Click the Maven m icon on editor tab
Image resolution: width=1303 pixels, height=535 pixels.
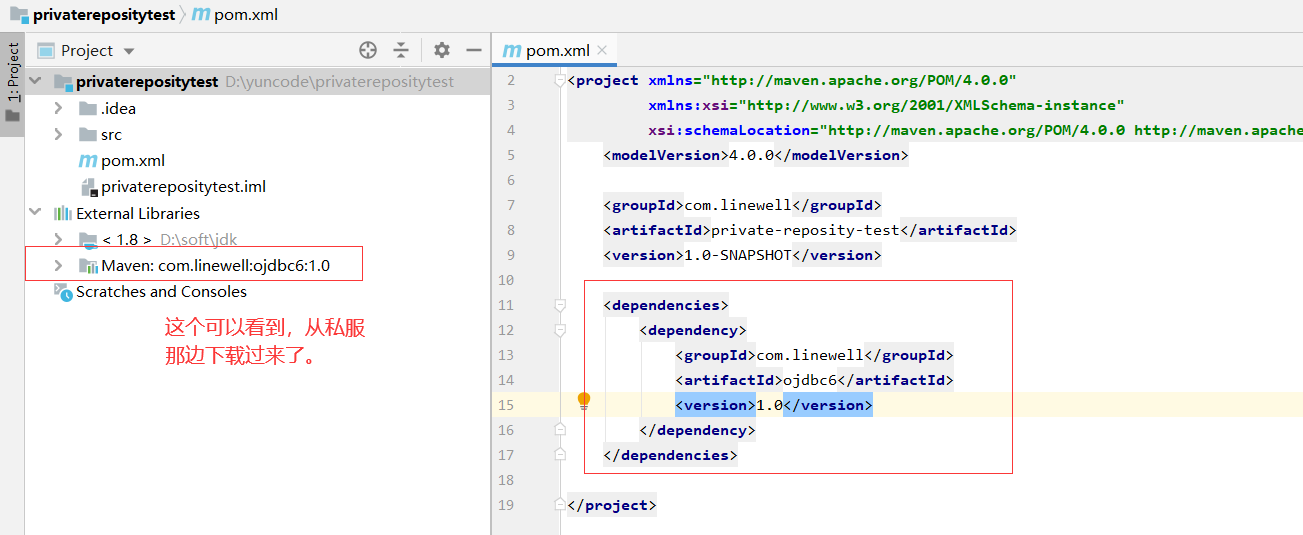pos(512,50)
